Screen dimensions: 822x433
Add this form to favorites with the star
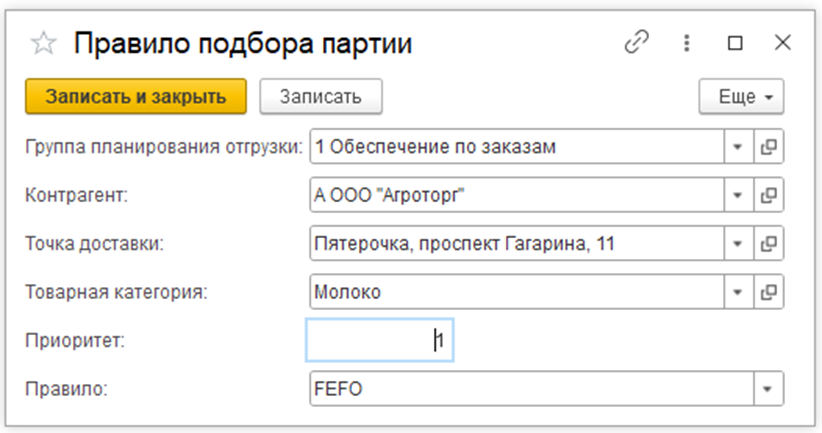pyautogui.click(x=43, y=44)
